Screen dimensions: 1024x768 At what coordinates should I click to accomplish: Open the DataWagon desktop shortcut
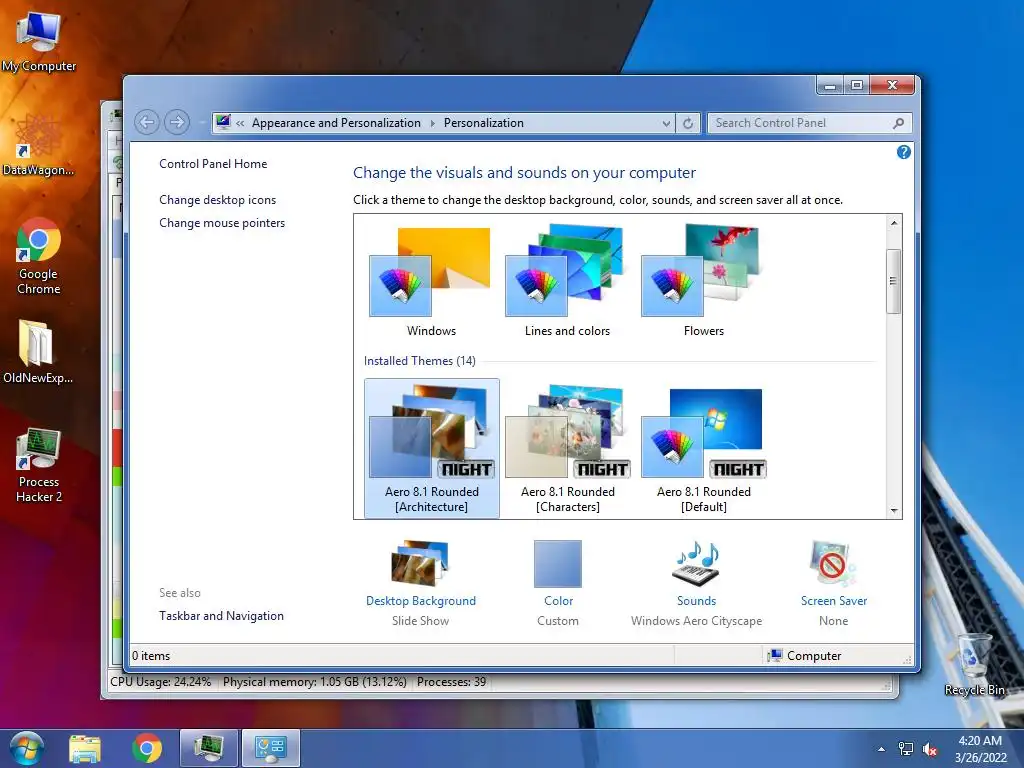[39, 145]
